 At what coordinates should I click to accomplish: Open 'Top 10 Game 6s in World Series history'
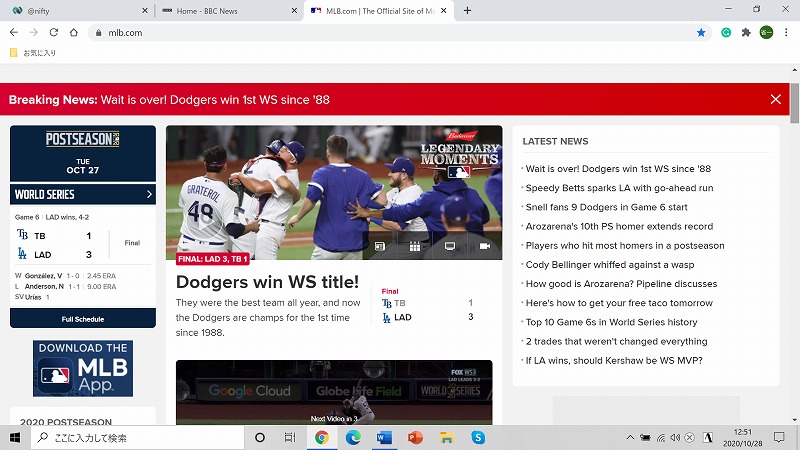point(611,322)
